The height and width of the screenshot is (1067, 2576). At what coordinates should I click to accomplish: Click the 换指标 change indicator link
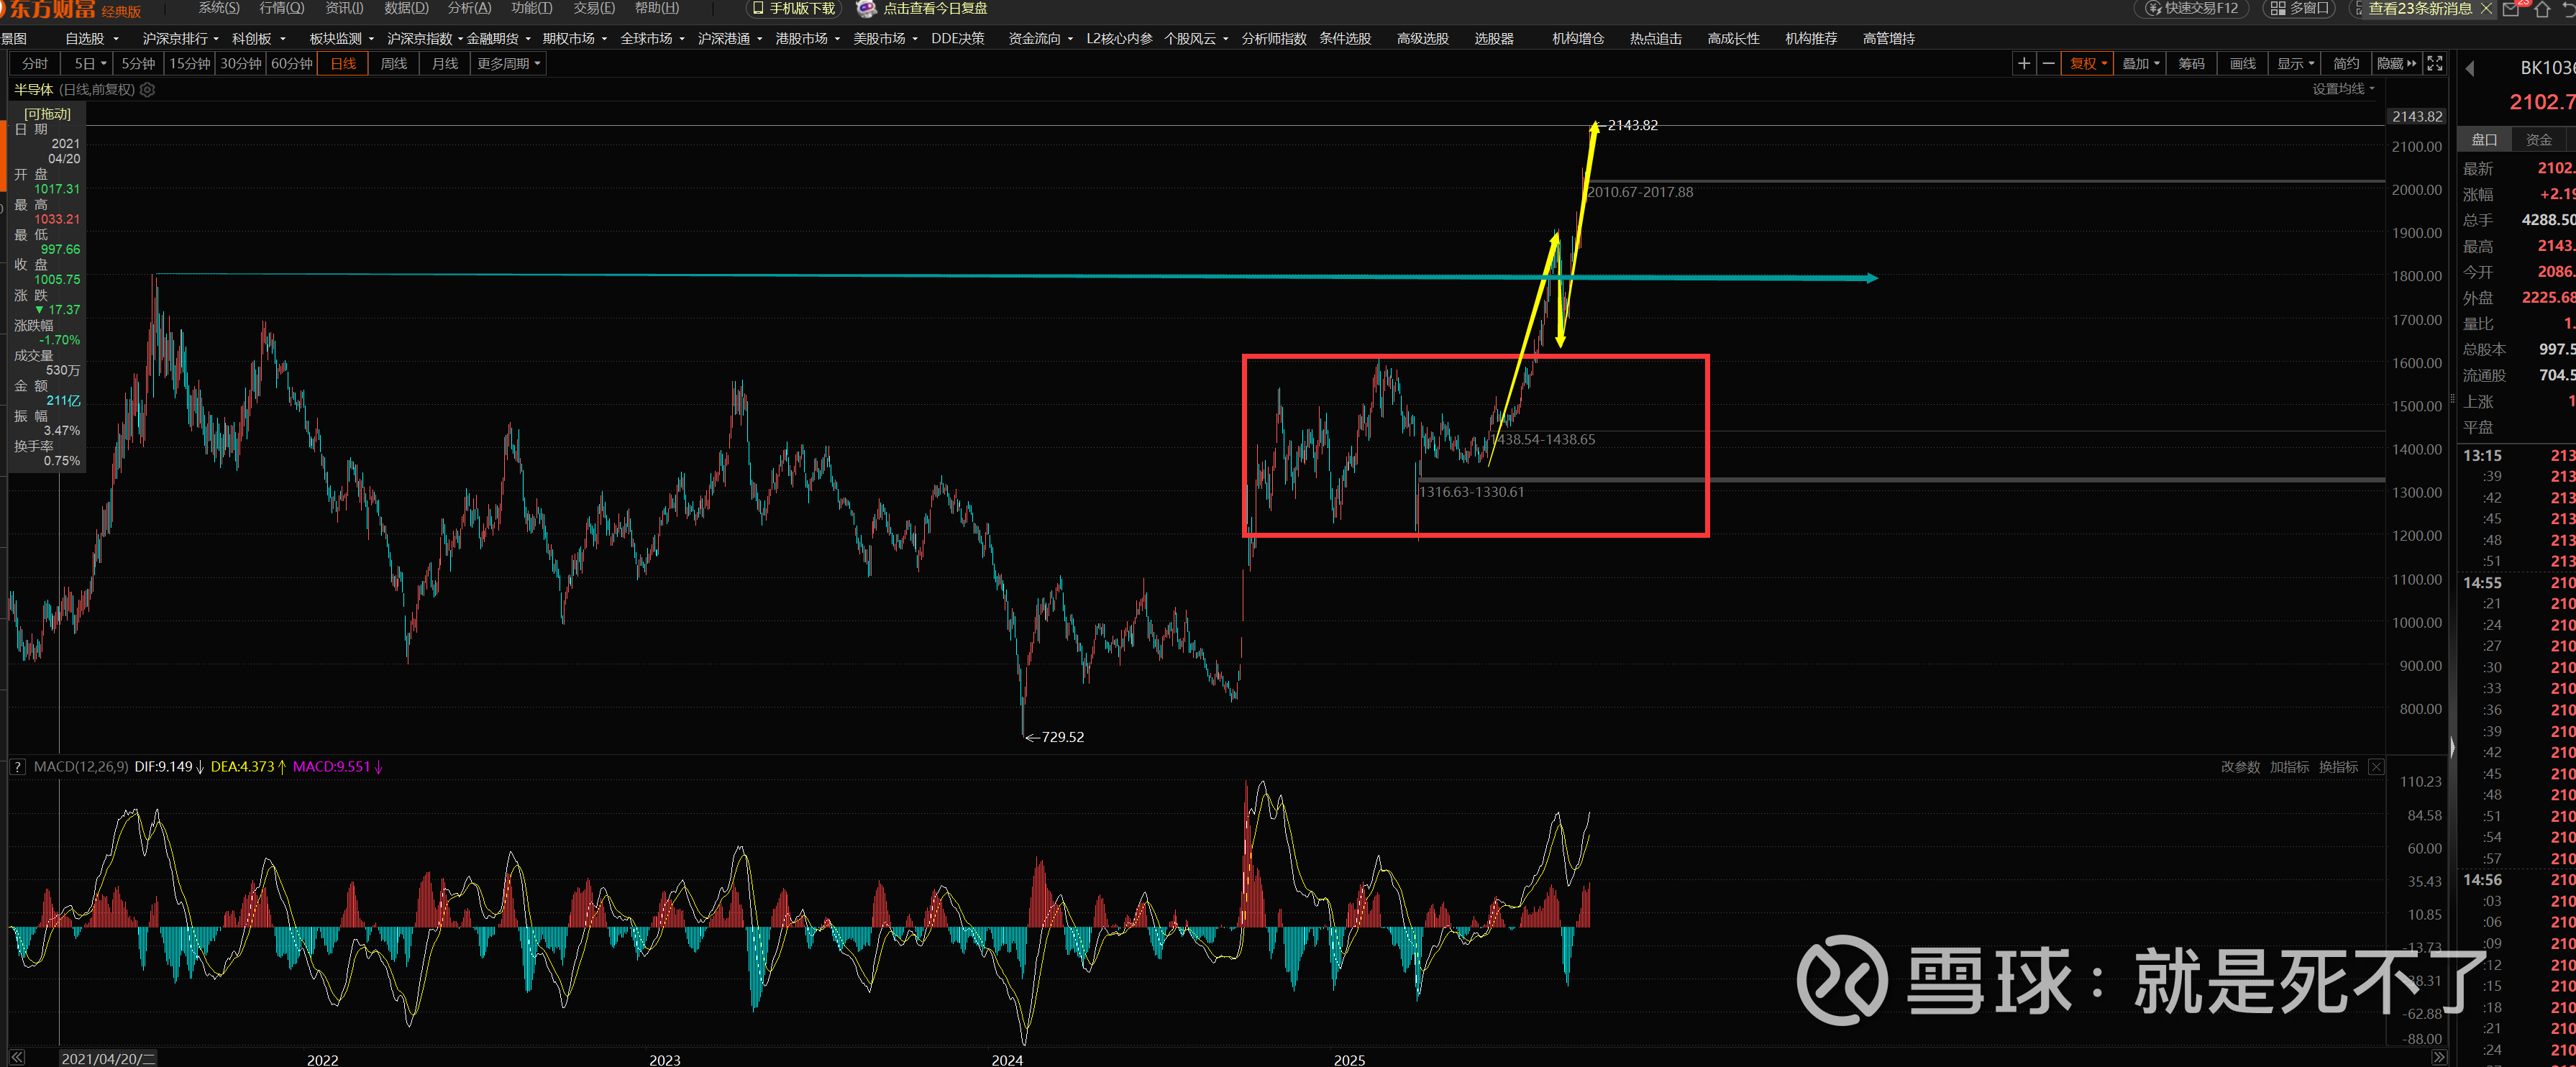pyautogui.click(x=2337, y=767)
